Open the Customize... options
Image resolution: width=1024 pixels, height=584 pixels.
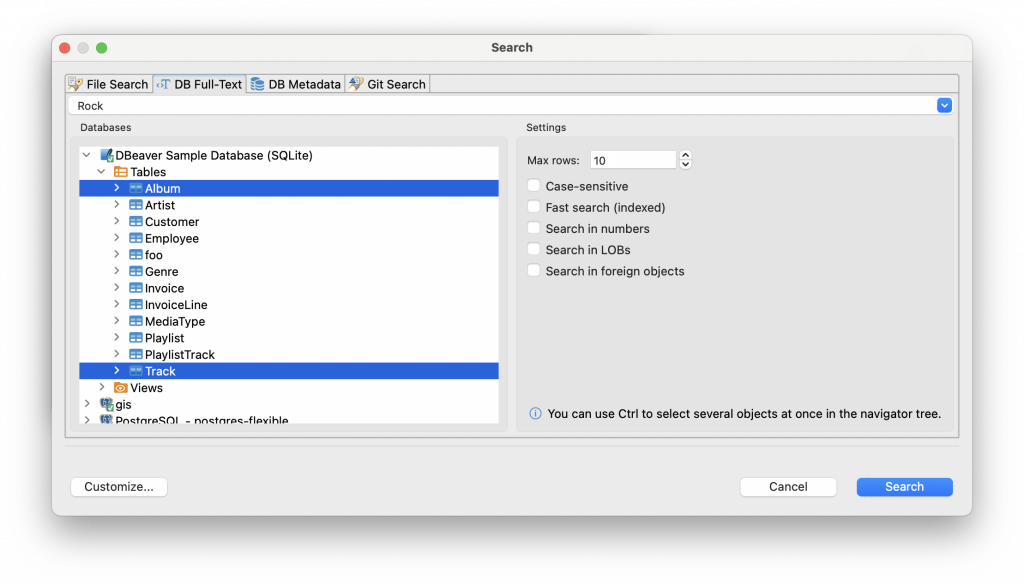(x=119, y=487)
